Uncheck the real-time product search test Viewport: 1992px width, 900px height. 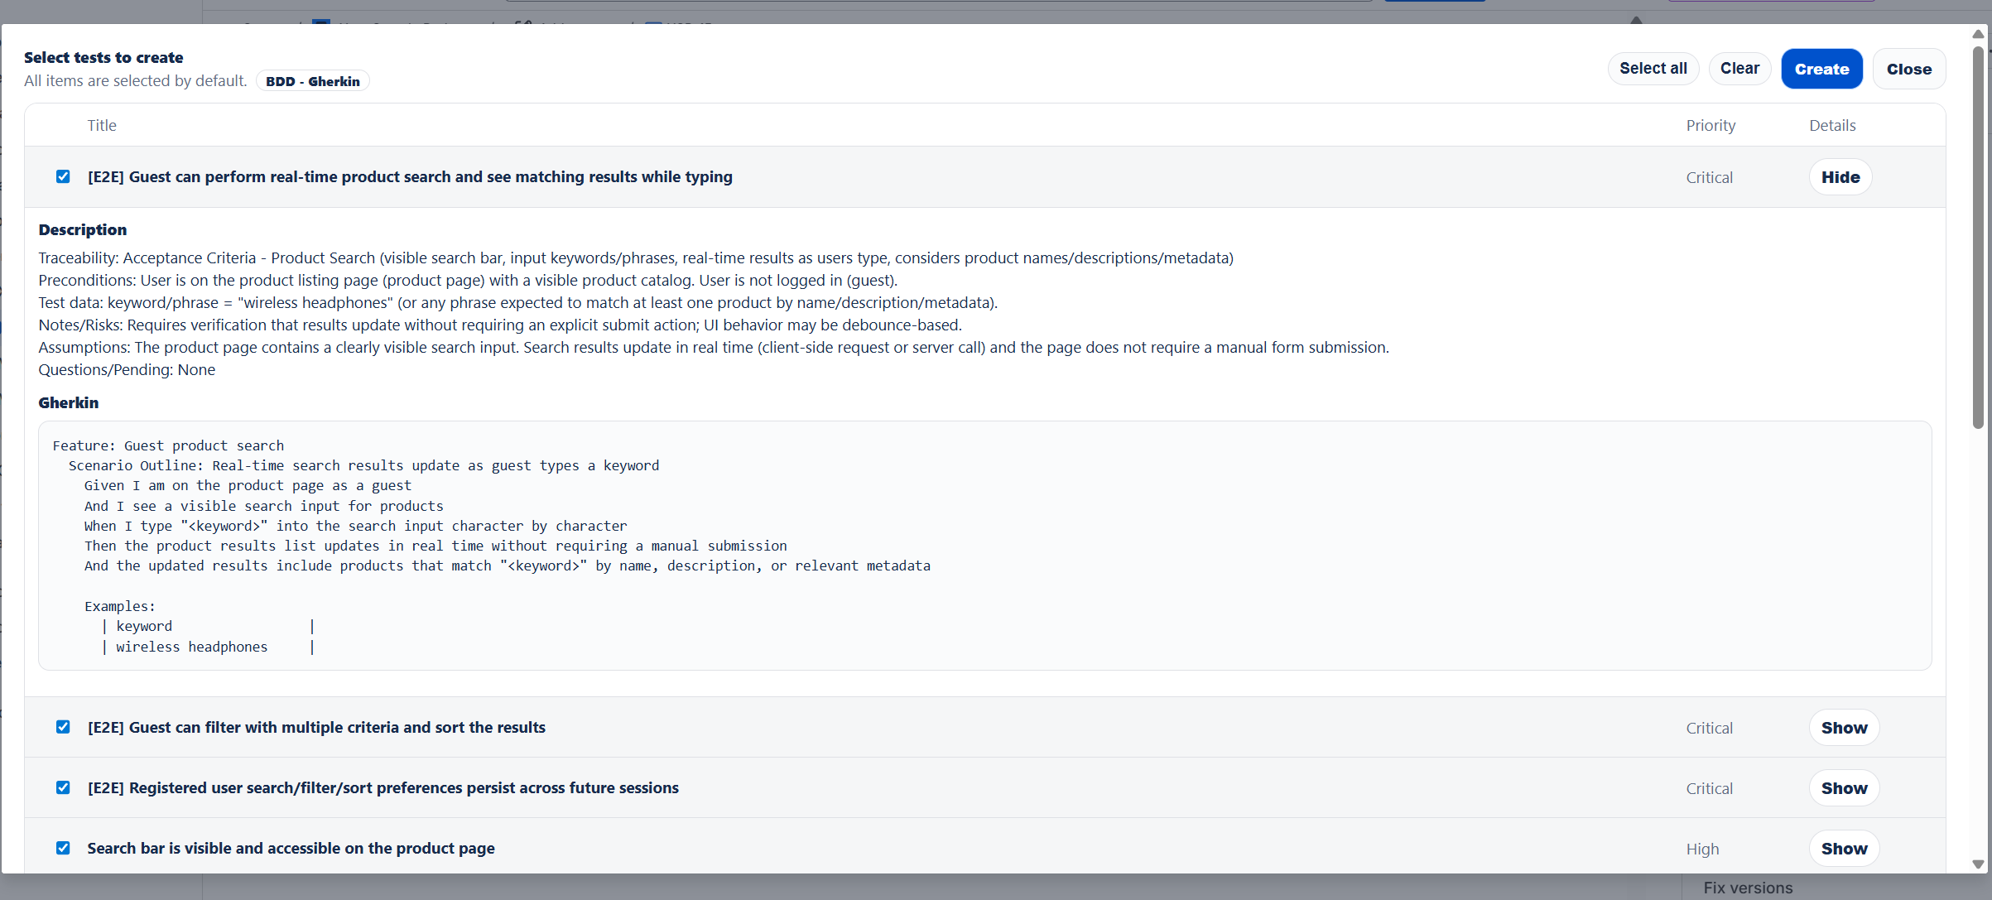[63, 176]
